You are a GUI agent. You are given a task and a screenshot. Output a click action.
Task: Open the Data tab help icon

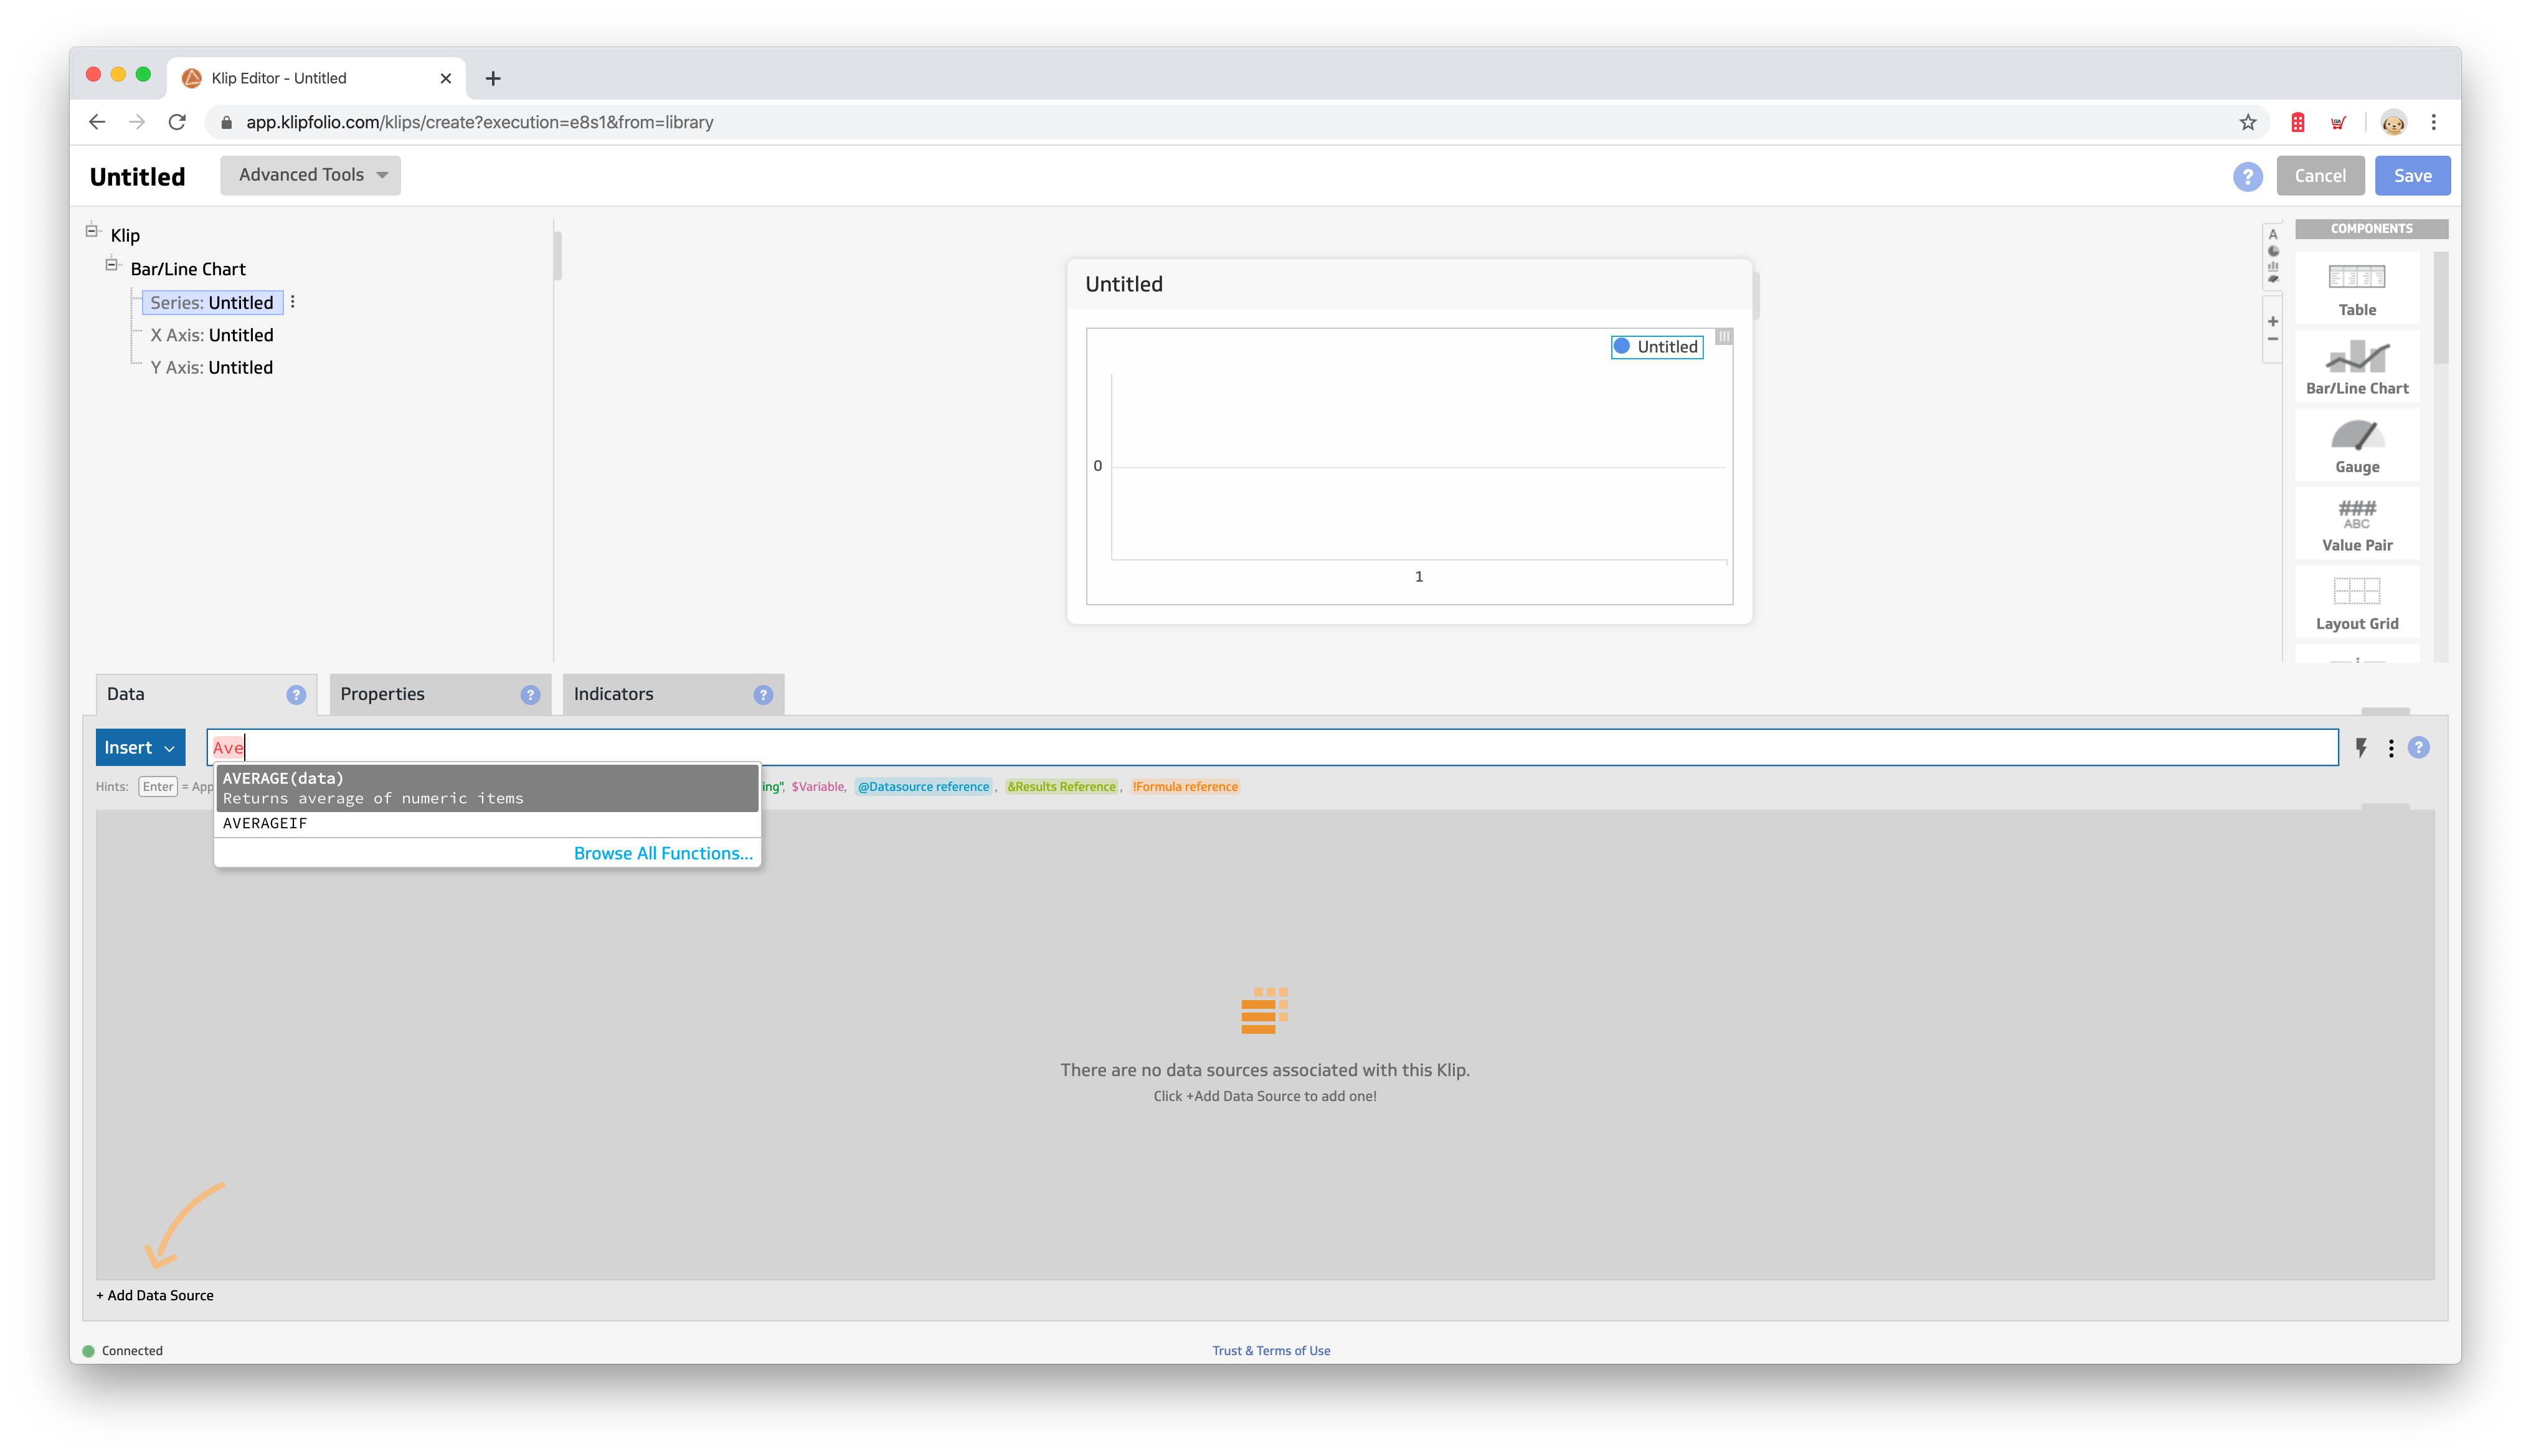296,695
